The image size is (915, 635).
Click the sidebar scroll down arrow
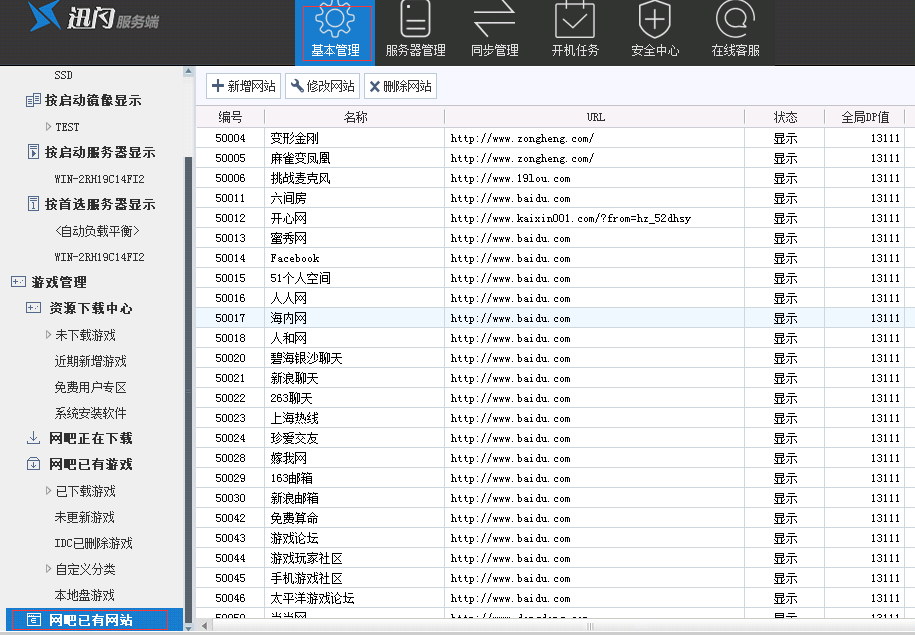tap(188, 628)
